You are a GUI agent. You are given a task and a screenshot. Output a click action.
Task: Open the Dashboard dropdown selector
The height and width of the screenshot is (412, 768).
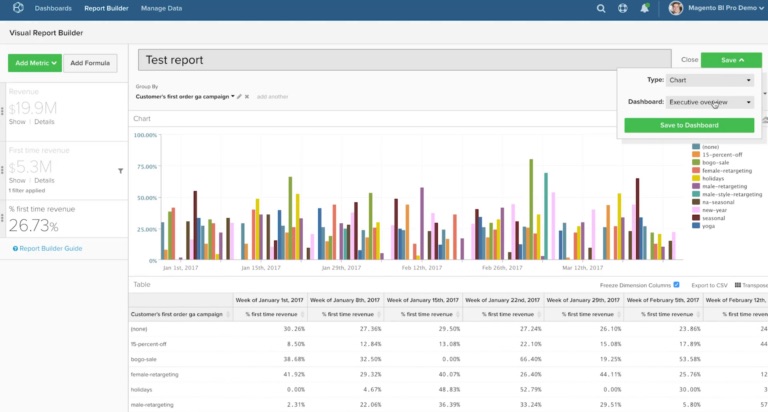[711, 102]
